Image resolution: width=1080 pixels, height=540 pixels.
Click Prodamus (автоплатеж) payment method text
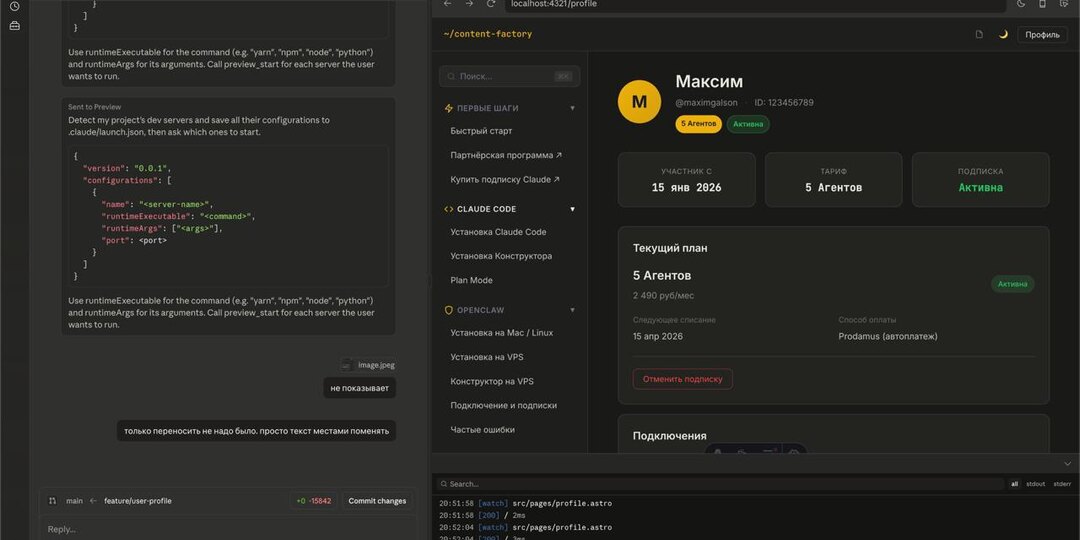(888, 336)
